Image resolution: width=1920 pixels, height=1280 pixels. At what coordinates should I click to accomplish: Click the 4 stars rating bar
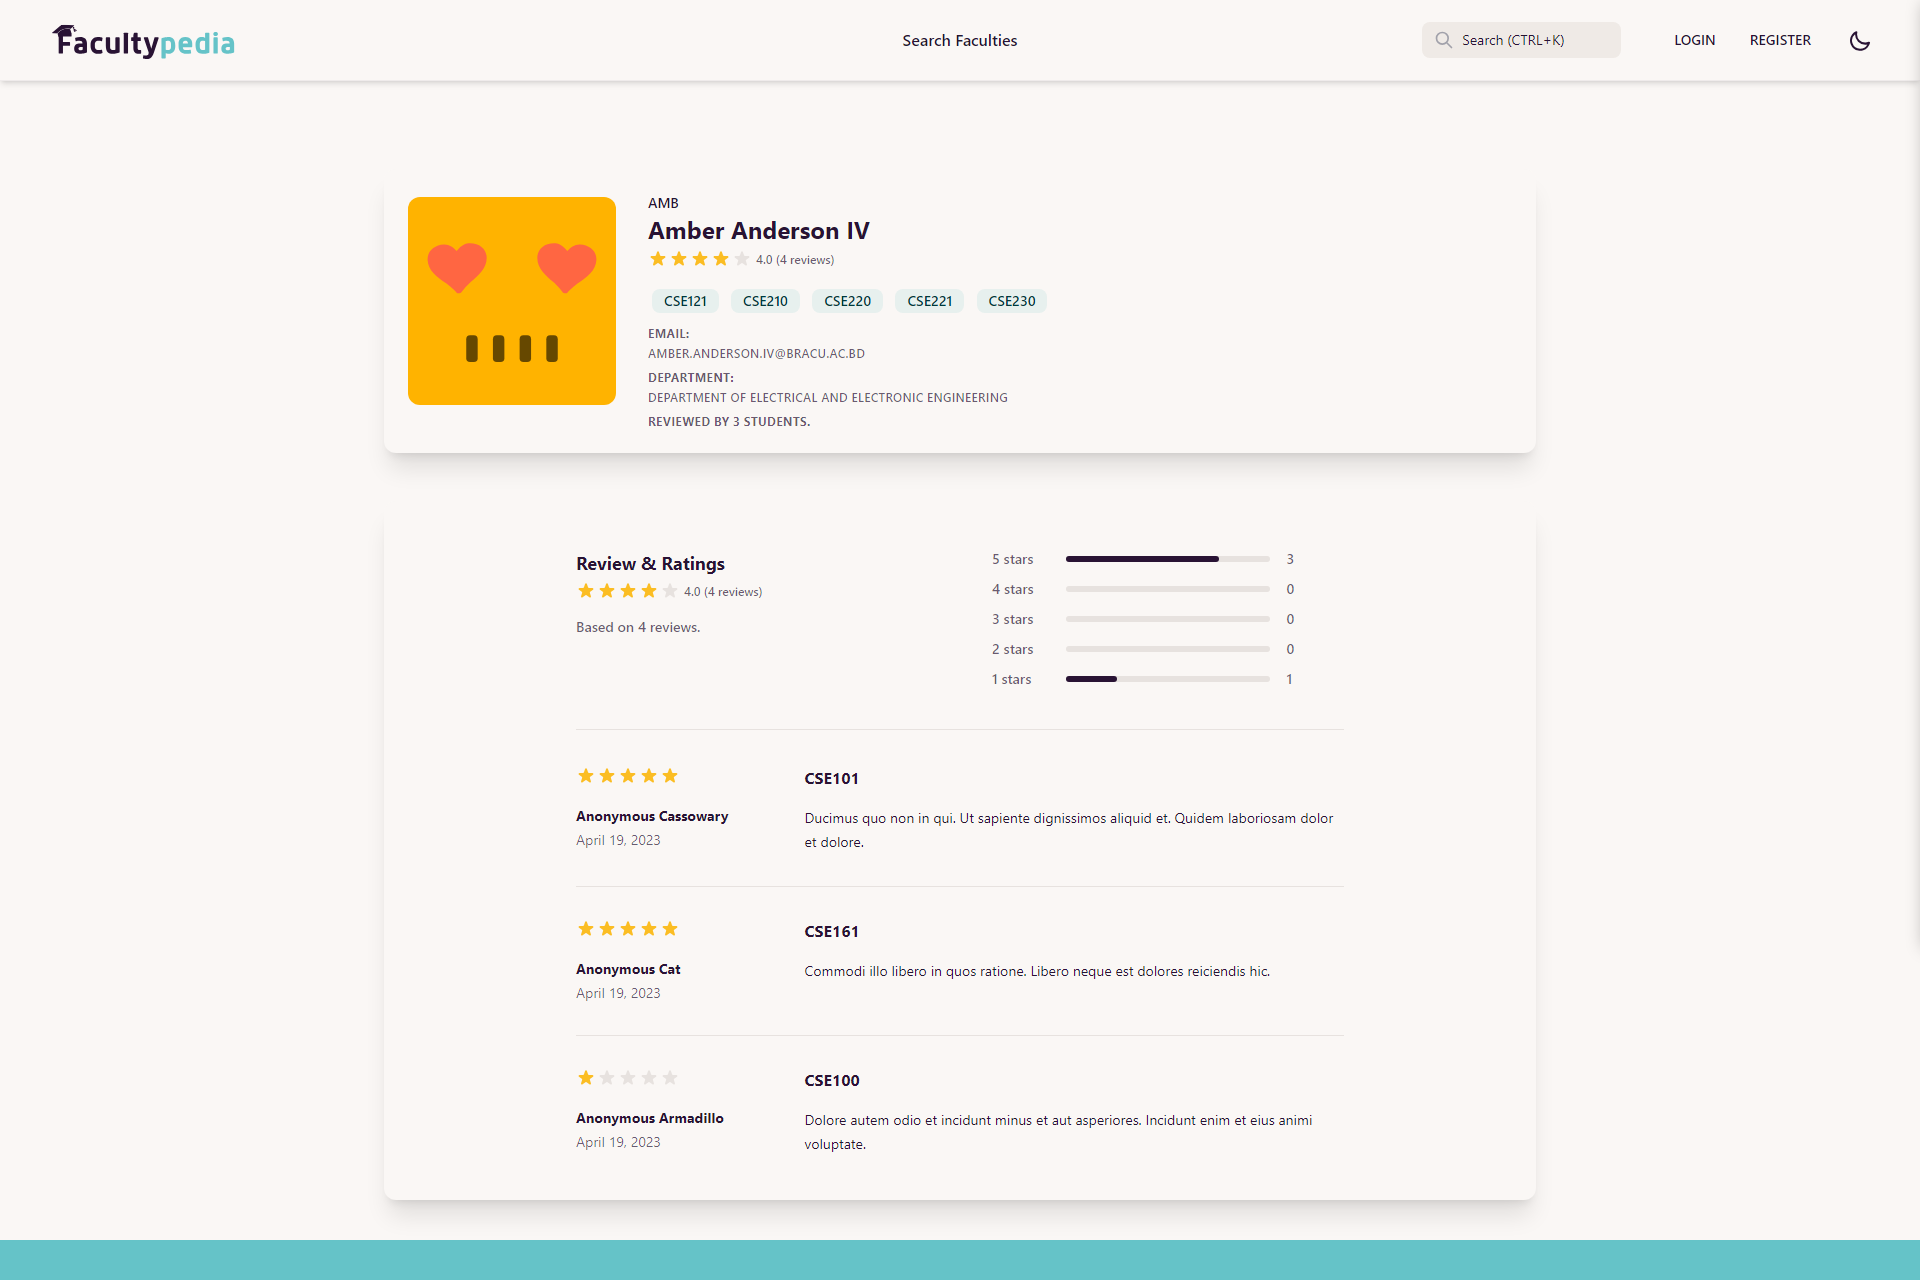click(x=1167, y=589)
